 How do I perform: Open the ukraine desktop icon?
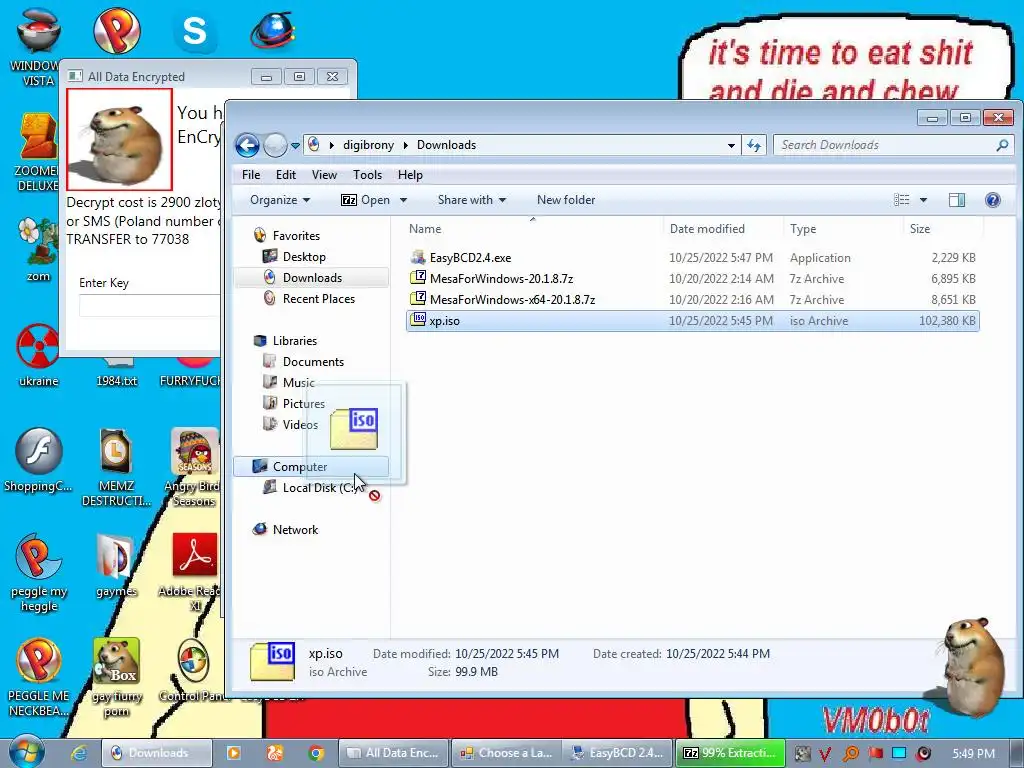click(x=38, y=355)
